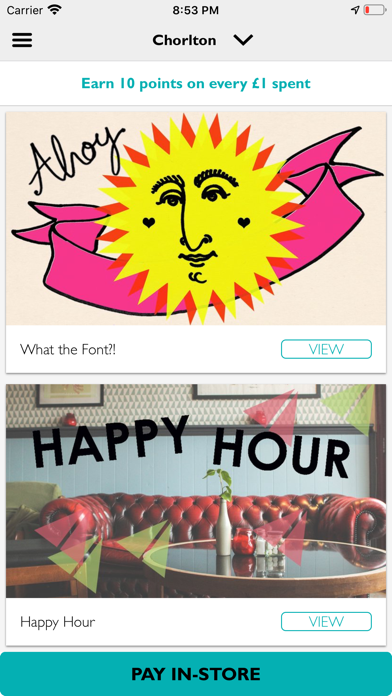392x696 pixels.
Task: Open the hamburger menu
Action: pos(22,40)
